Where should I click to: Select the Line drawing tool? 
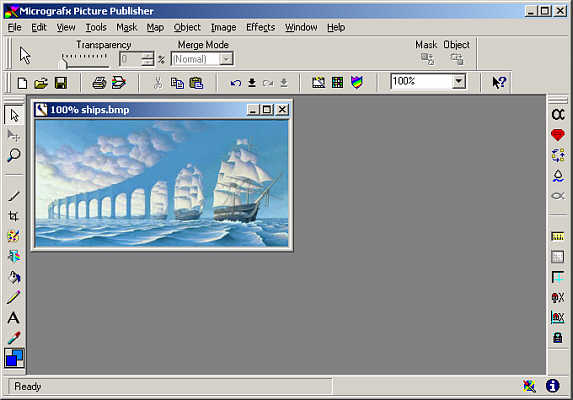click(14, 196)
